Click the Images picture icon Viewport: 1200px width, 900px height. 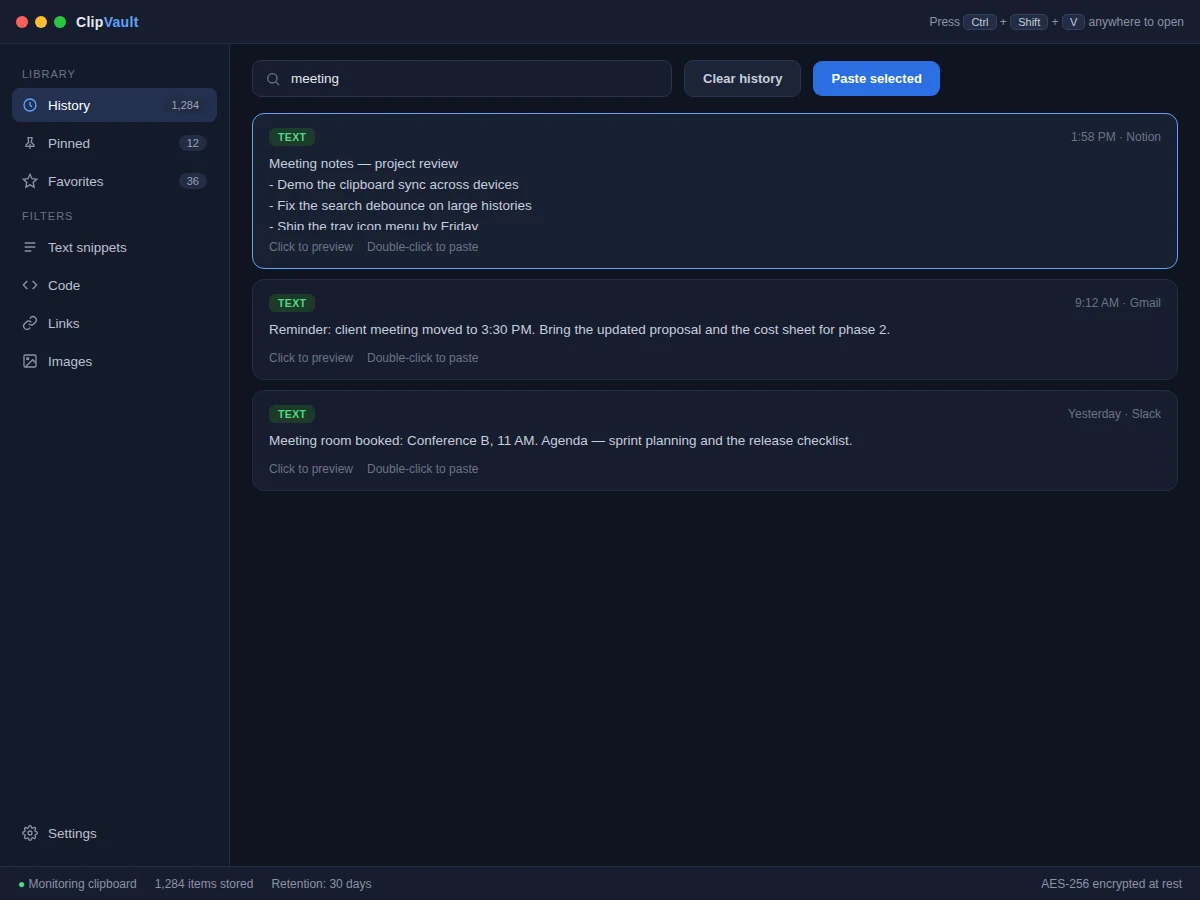30,361
